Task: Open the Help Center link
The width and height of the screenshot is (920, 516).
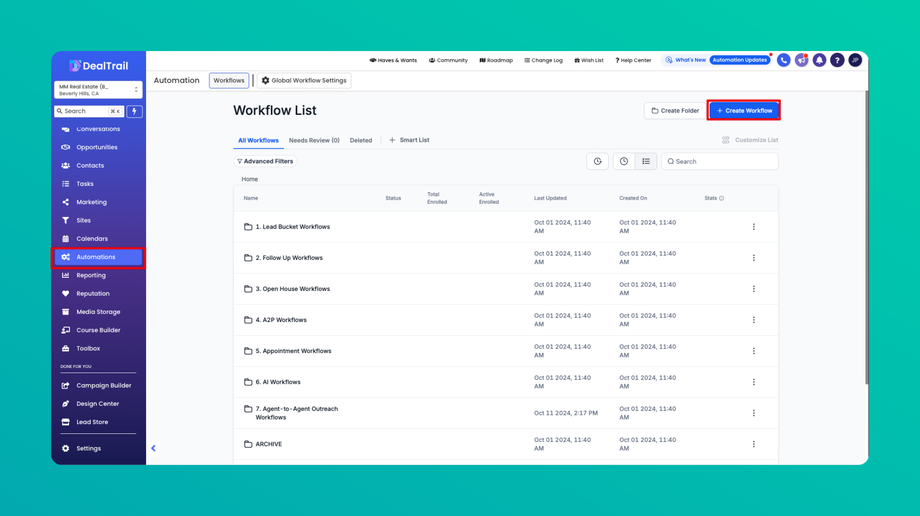Action: click(633, 60)
